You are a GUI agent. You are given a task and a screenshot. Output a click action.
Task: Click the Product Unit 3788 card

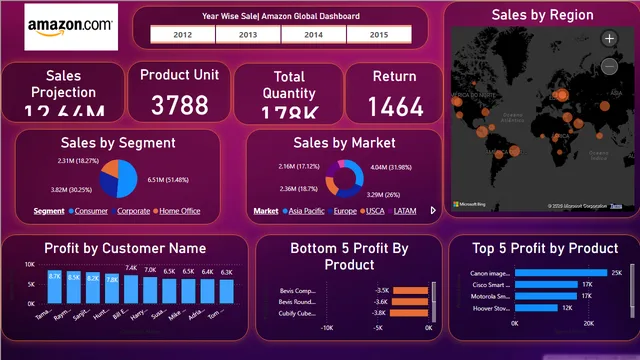coord(179,92)
